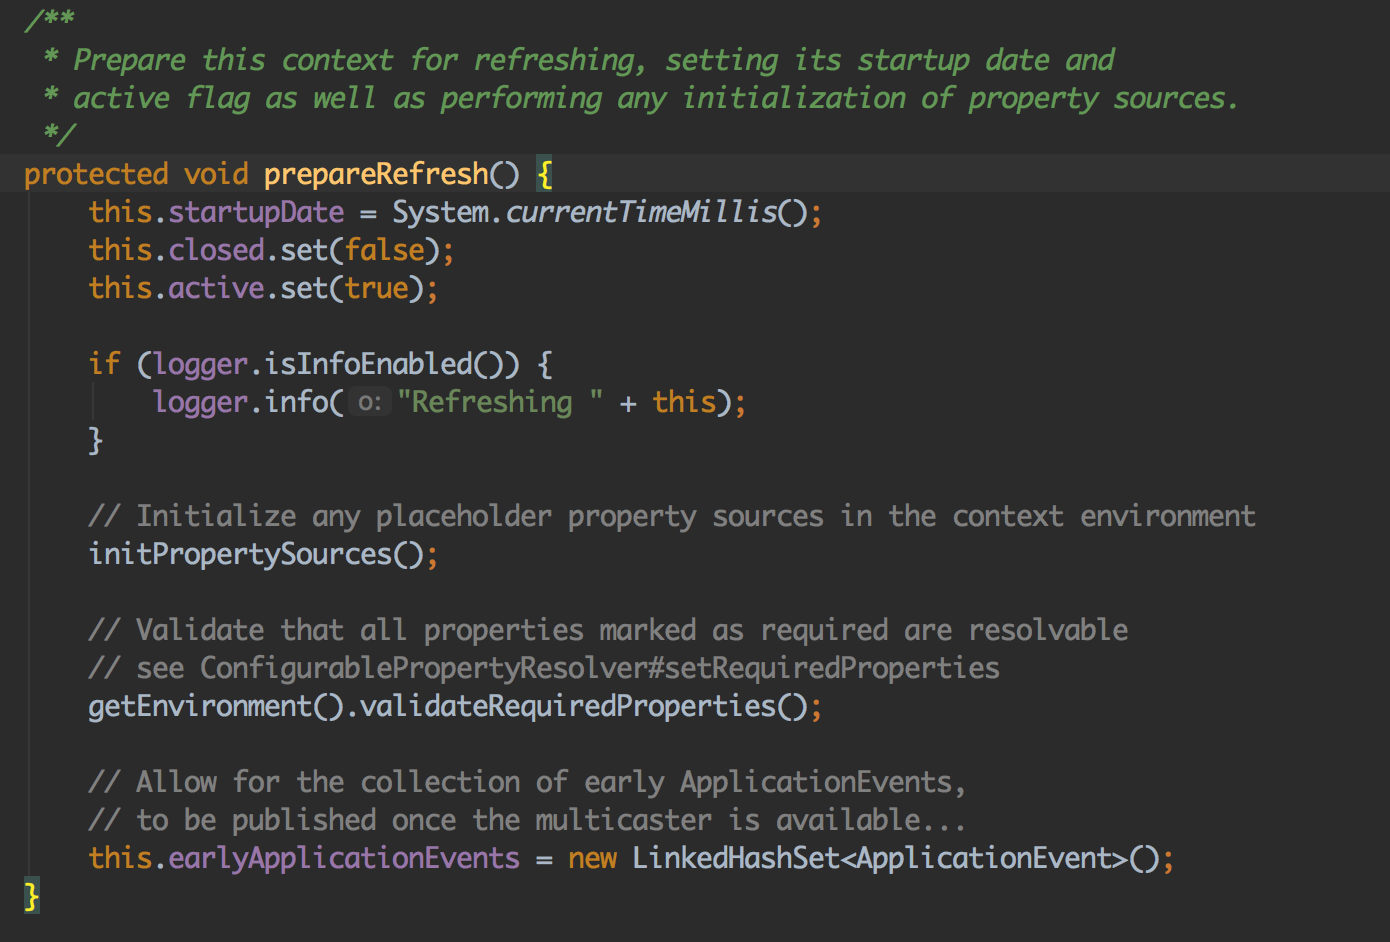
Task: Click the initPropertySources call
Action: pyautogui.click(x=240, y=555)
